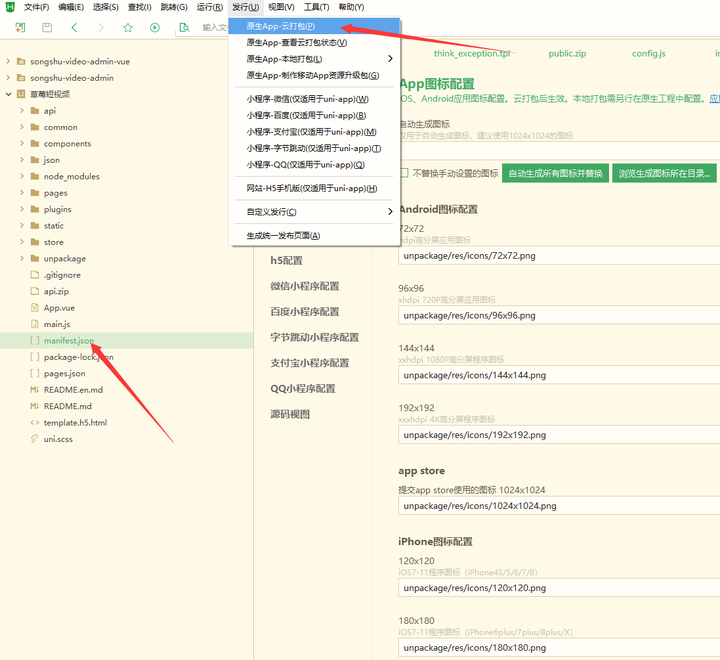Switch to public.zip editor tab
The height and width of the screenshot is (660, 720).
pyautogui.click(x=567, y=54)
